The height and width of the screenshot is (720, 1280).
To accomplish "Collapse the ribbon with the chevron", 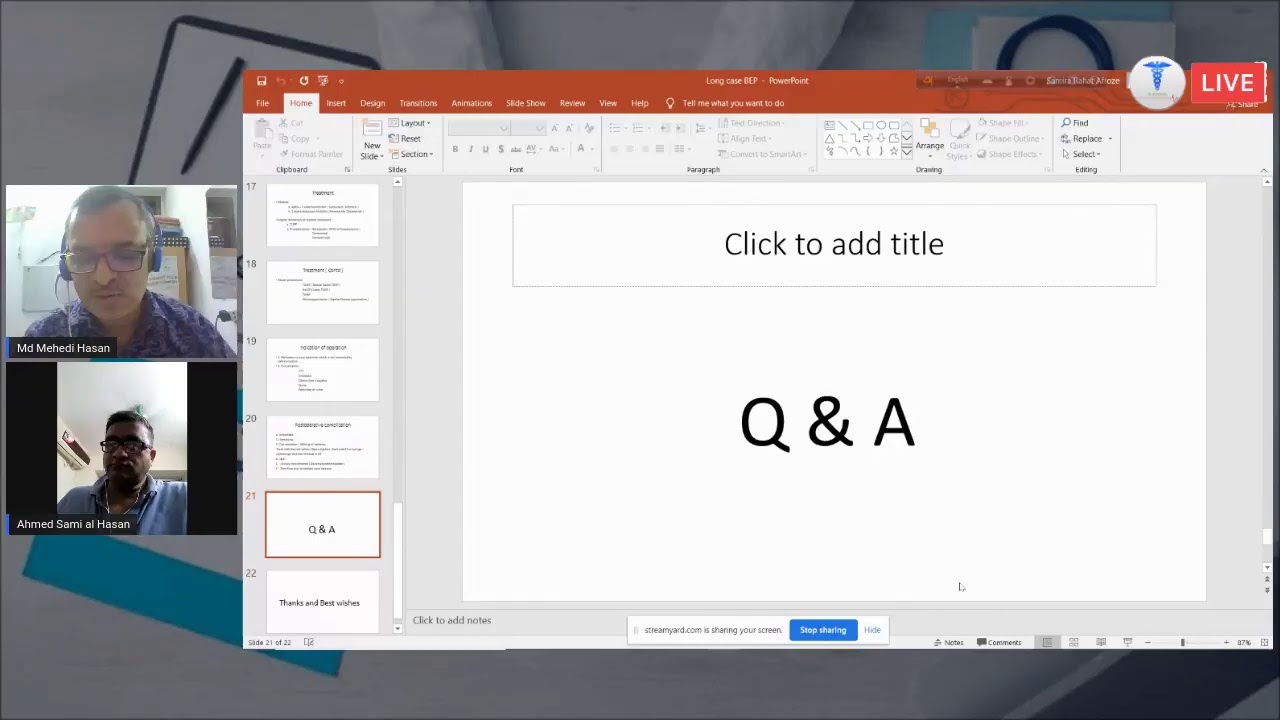I will 1263,170.
